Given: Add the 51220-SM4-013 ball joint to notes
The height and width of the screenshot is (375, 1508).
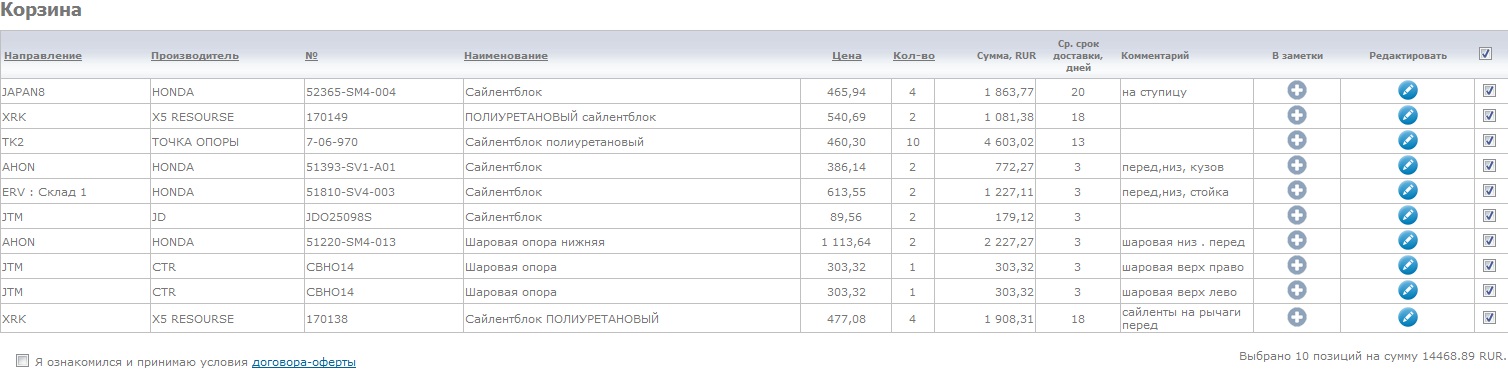Looking at the screenshot, I should click(1297, 241).
